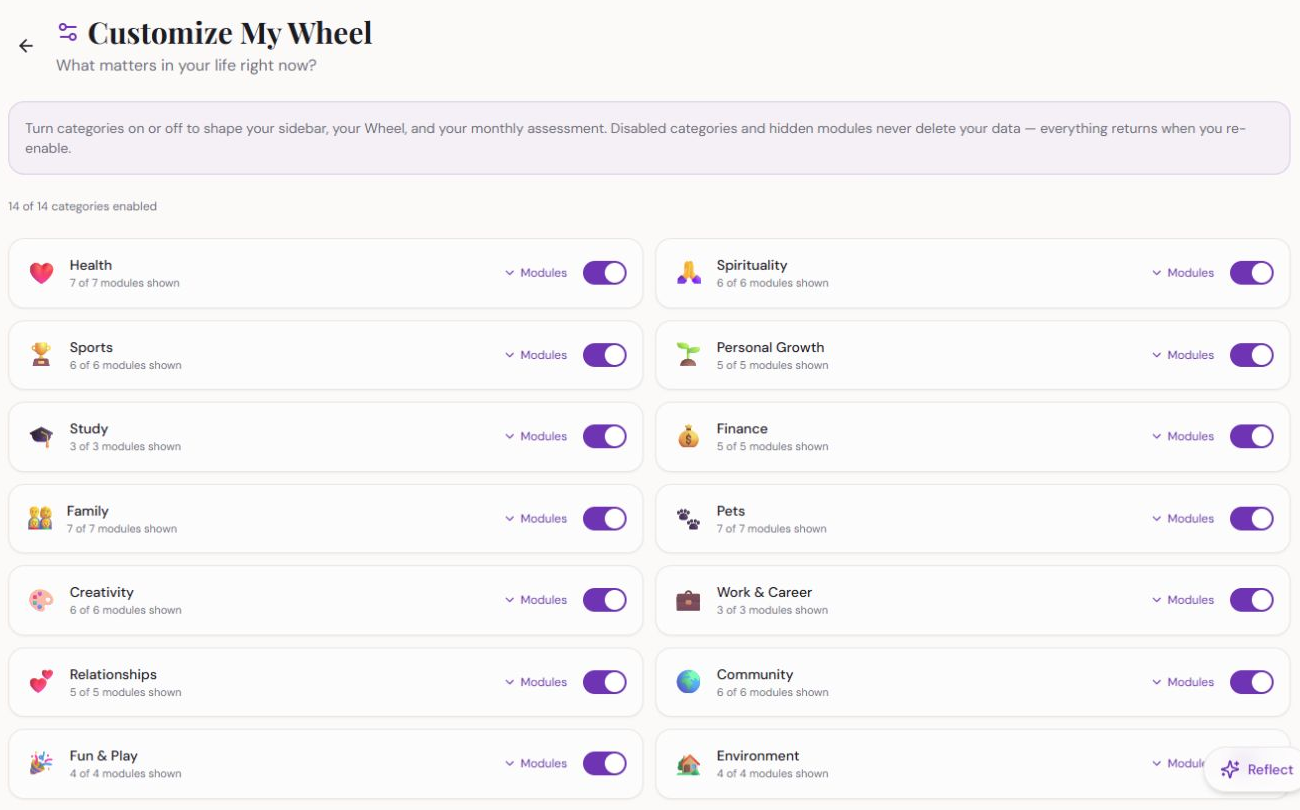Viewport: 1300px width, 810px height.
Task: Disable the Health category toggle
Action: coord(605,273)
